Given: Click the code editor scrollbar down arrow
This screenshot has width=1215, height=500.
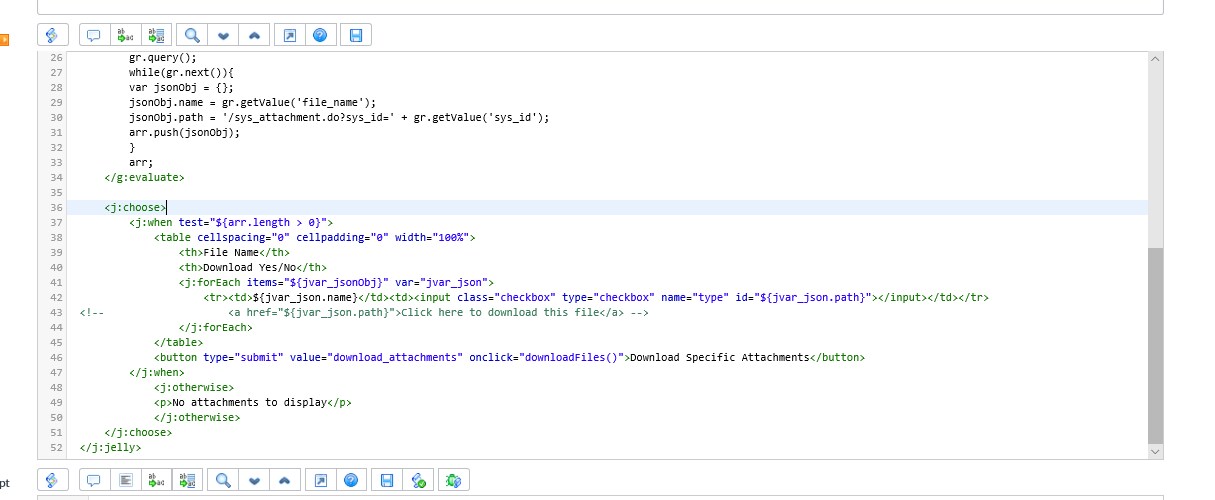Looking at the screenshot, I should point(1156,452).
